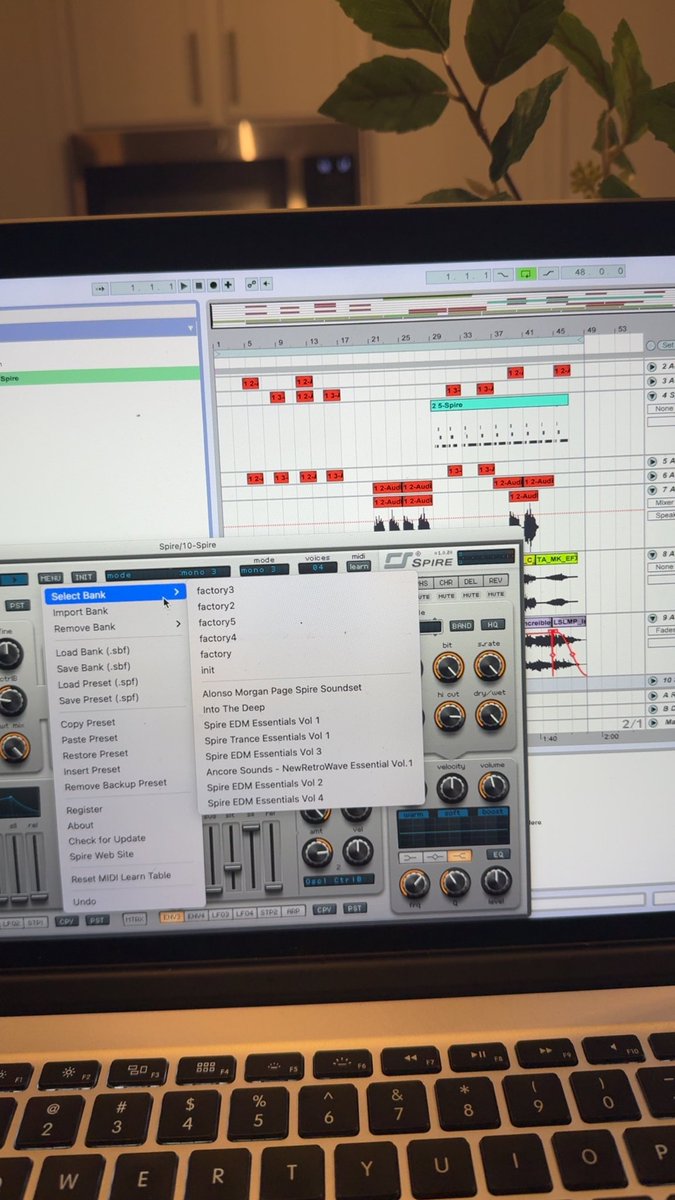Unfold return track A

pyautogui.click(x=653, y=694)
